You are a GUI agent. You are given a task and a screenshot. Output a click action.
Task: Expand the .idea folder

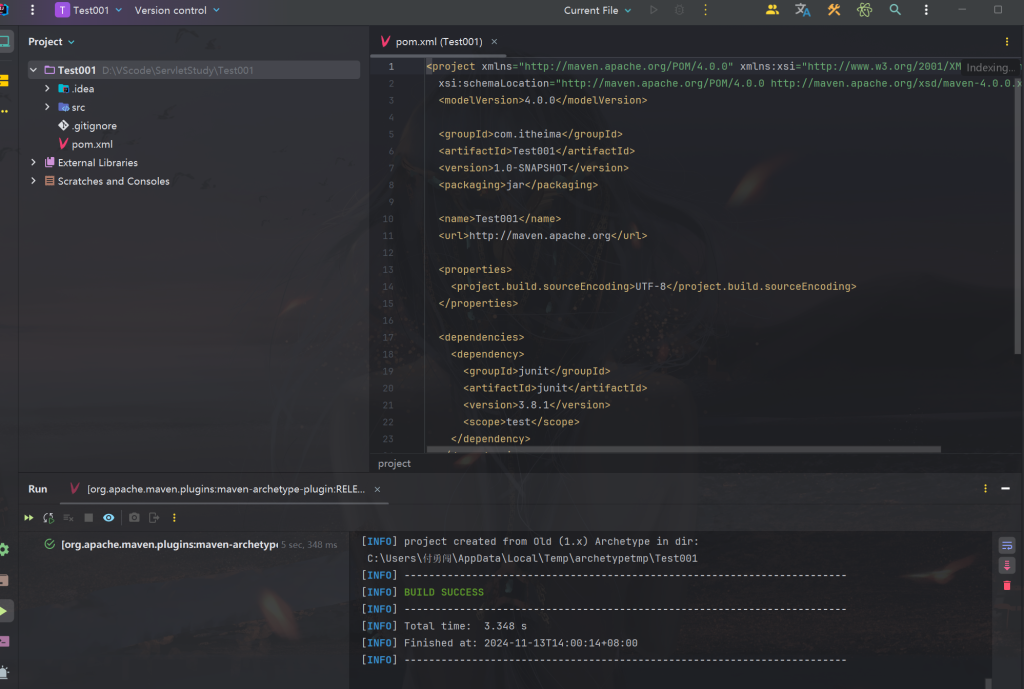pyautogui.click(x=47, y=89)
